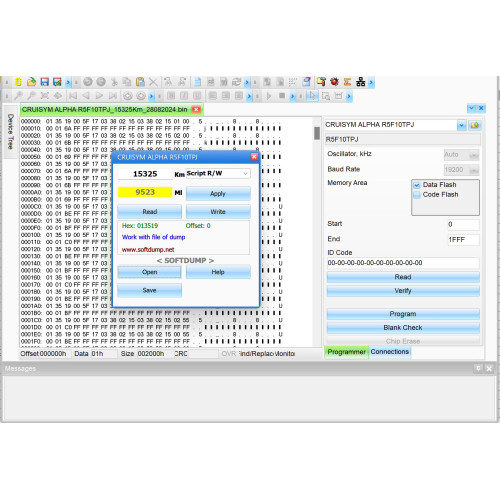Toggle the Data Flash checkbox
Image resolution: width=500 pixels, height=500 pixels.
[x=417, y=185]
